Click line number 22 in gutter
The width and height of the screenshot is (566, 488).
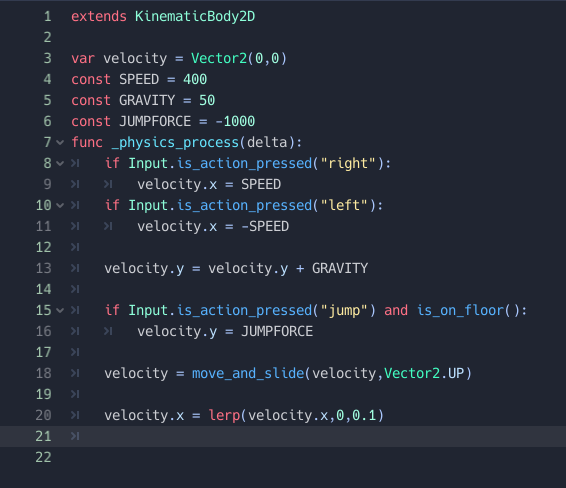tap(43, 457)
